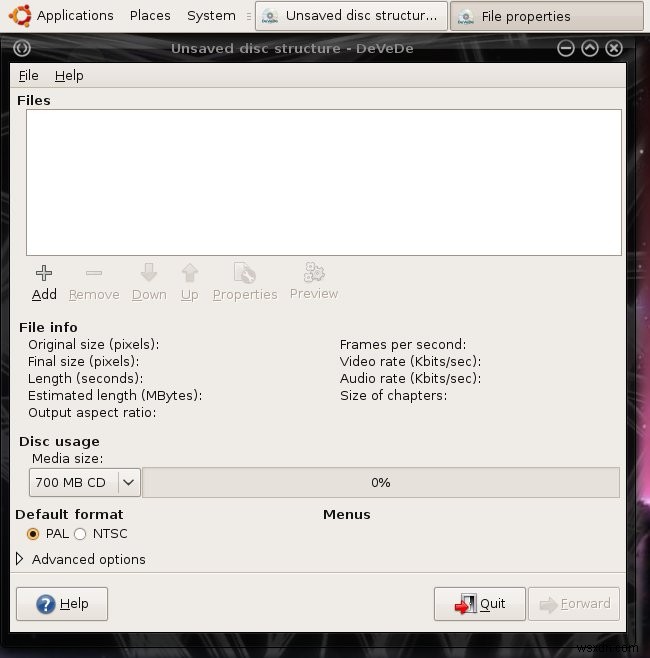Expand Advanced options
This screenshot has height=658, width=650.
tap(19, 559)
